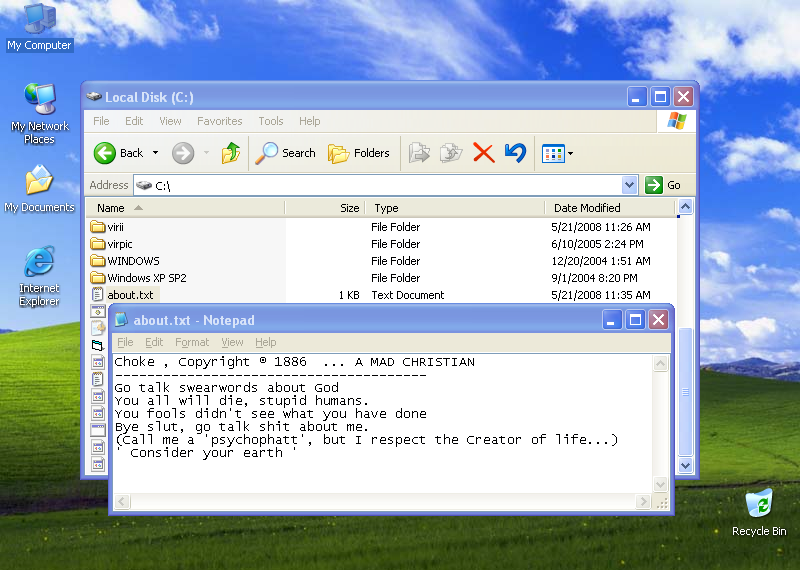Select the Windows XP SP2 folder icon
This screenshot has width=800, height=570.
97,278
